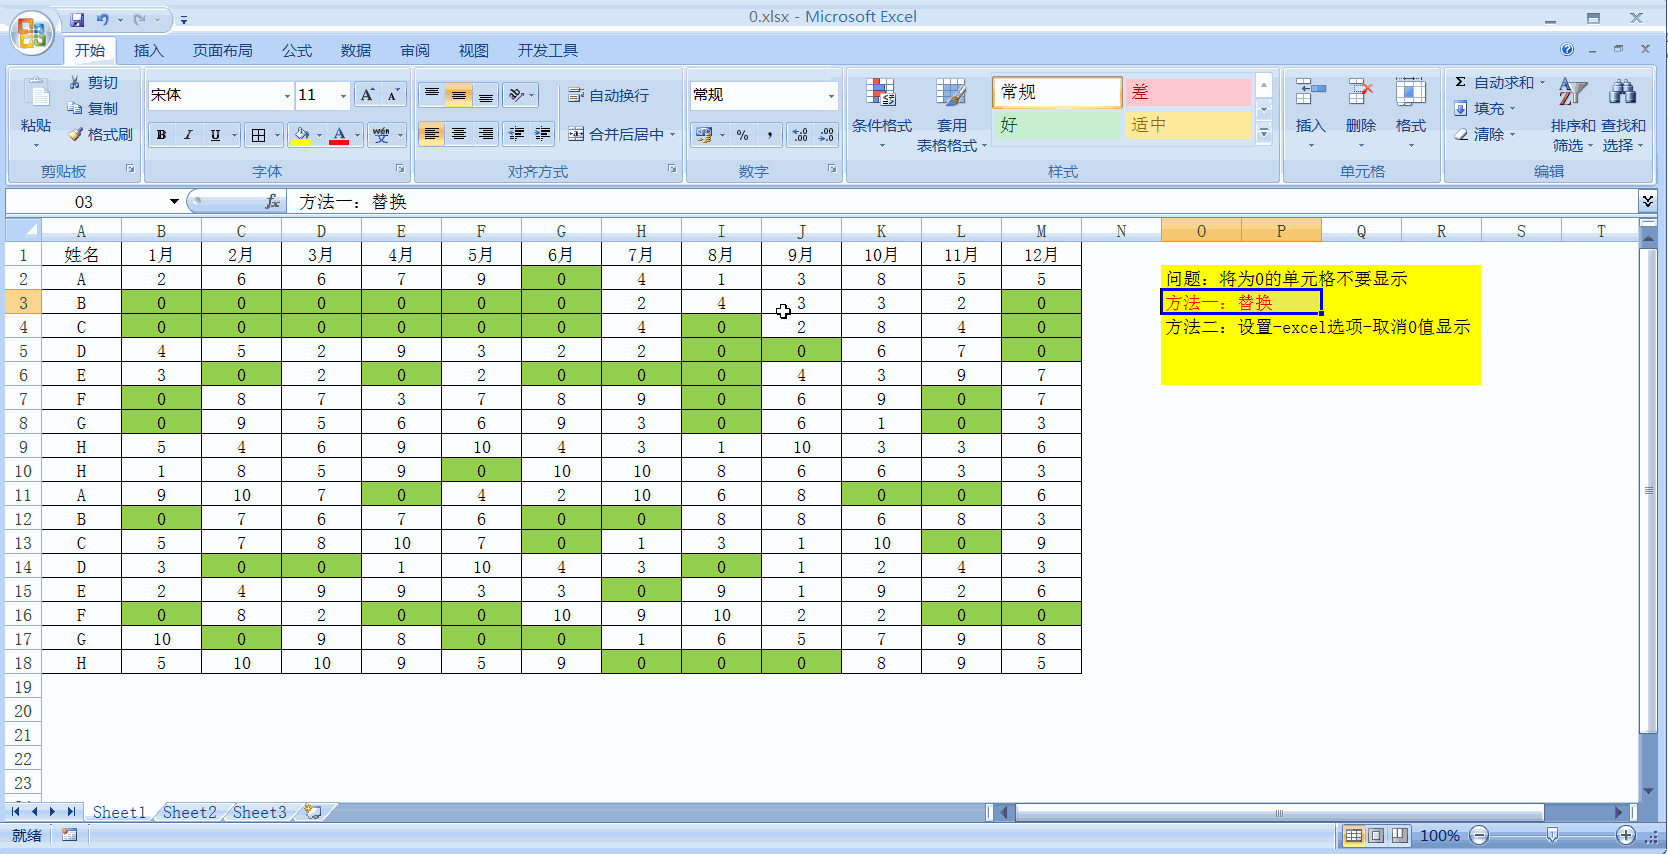Click the decrease font size icon
The height and width of the screenshot is (854, 1668).
coord(394,95)
